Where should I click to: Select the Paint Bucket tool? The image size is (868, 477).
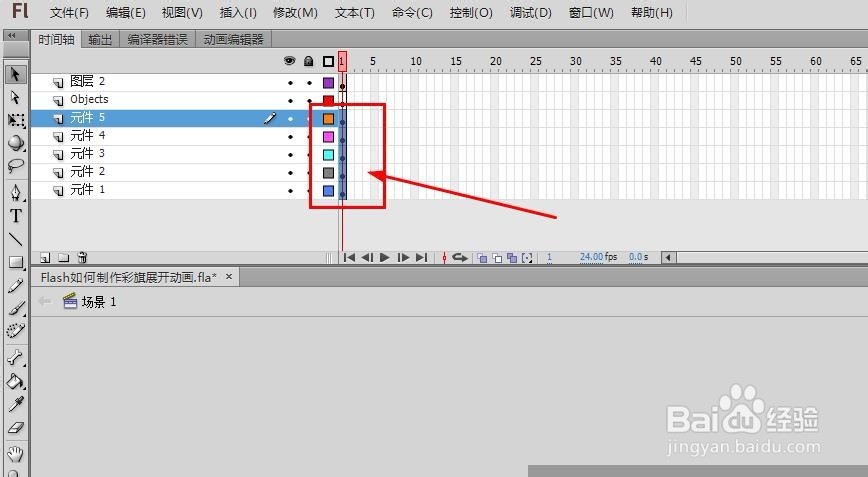pos(16,381)
